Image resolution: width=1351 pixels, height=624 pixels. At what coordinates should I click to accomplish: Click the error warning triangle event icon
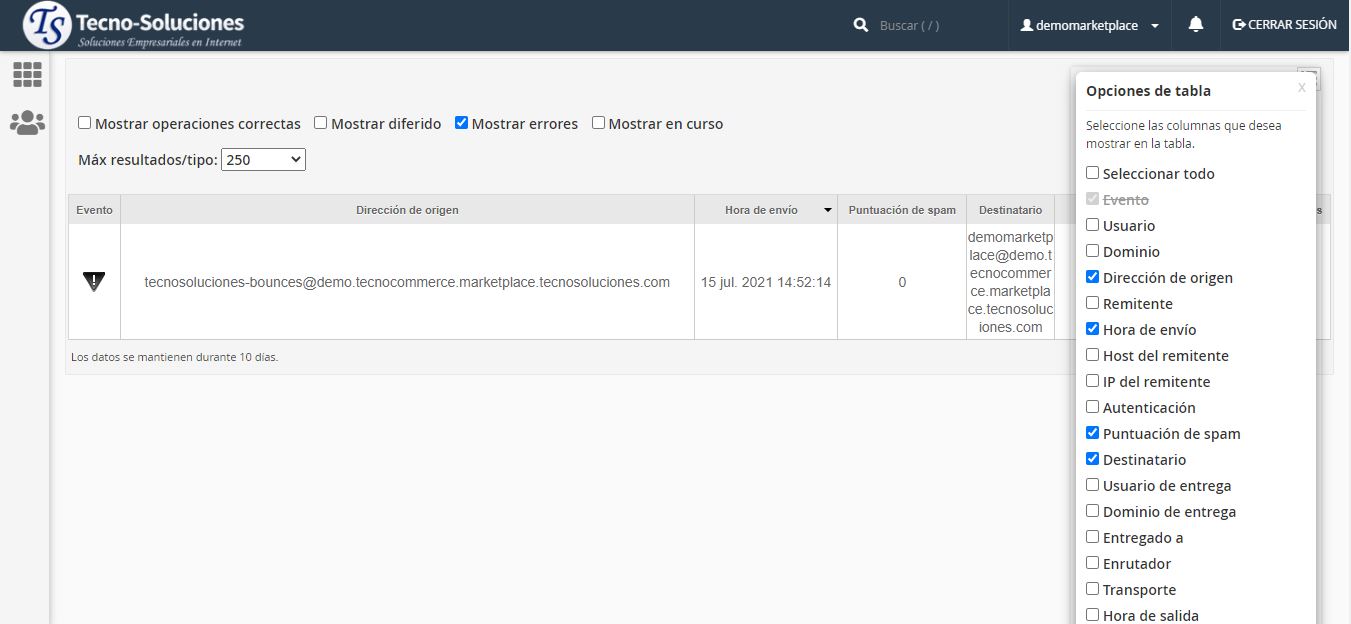click(94, 282)
